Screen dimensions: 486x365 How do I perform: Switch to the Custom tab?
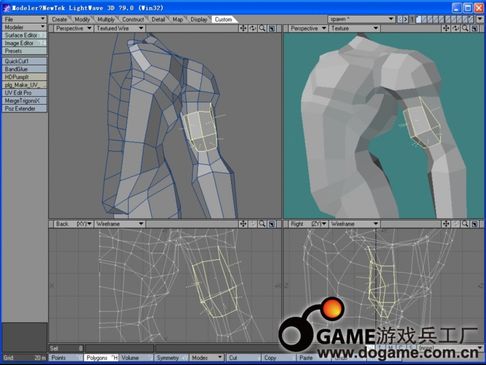[223, 19]
